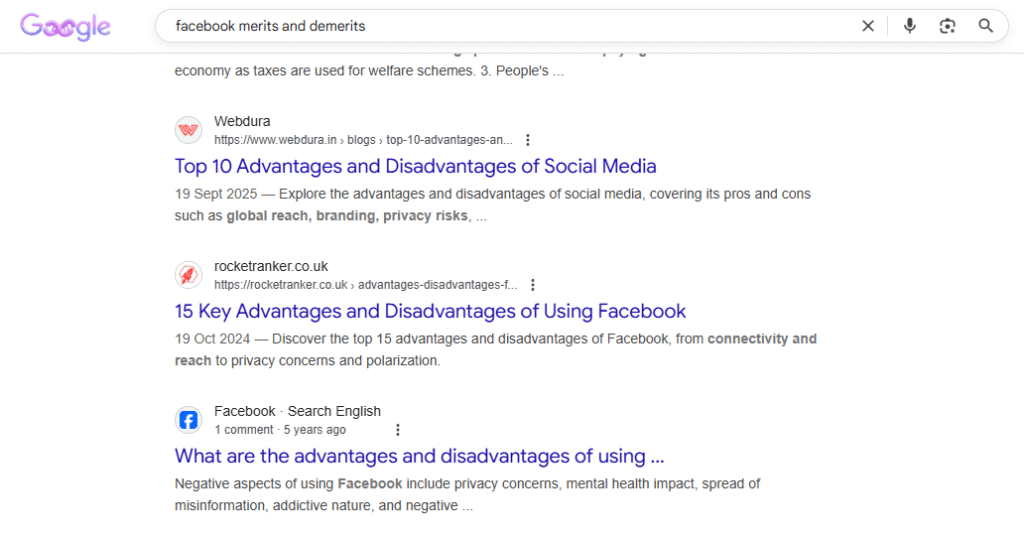Submit search with magnifying glass icon
This screenshot has width=1024, height=541.
click(985, 26)
